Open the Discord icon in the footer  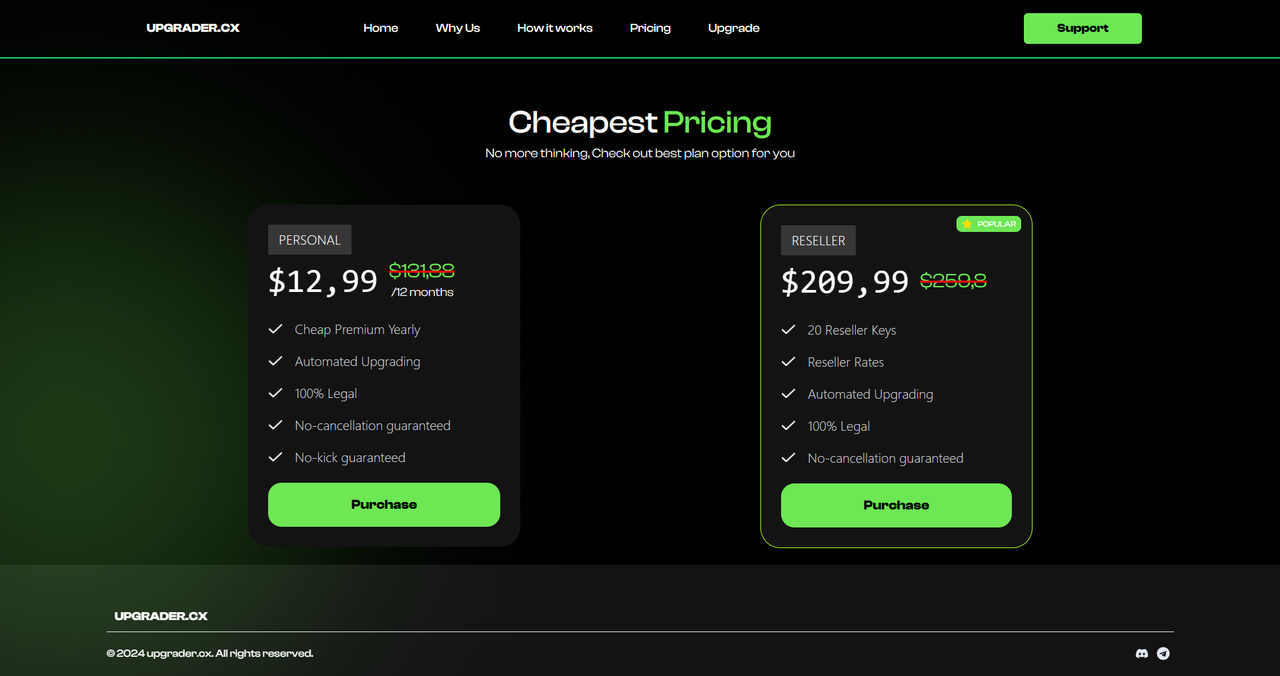(1142, 653)
